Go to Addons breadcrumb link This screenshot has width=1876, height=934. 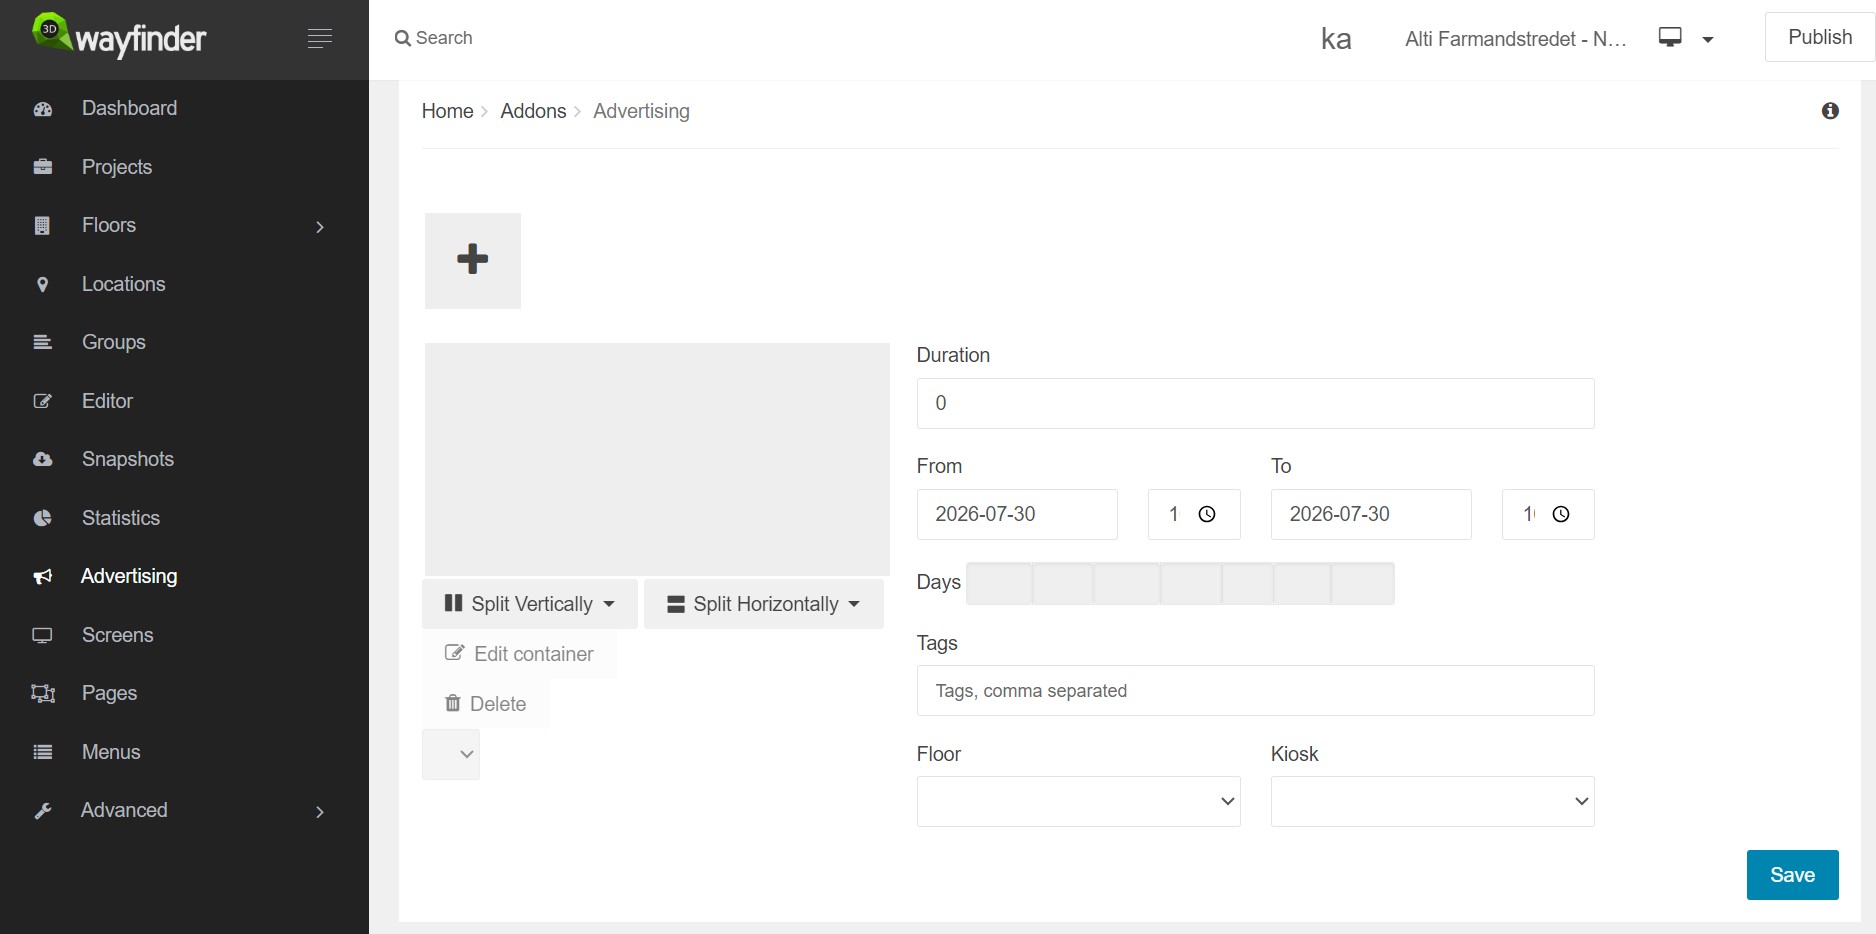pyautogui.click(x=533, y=111)
